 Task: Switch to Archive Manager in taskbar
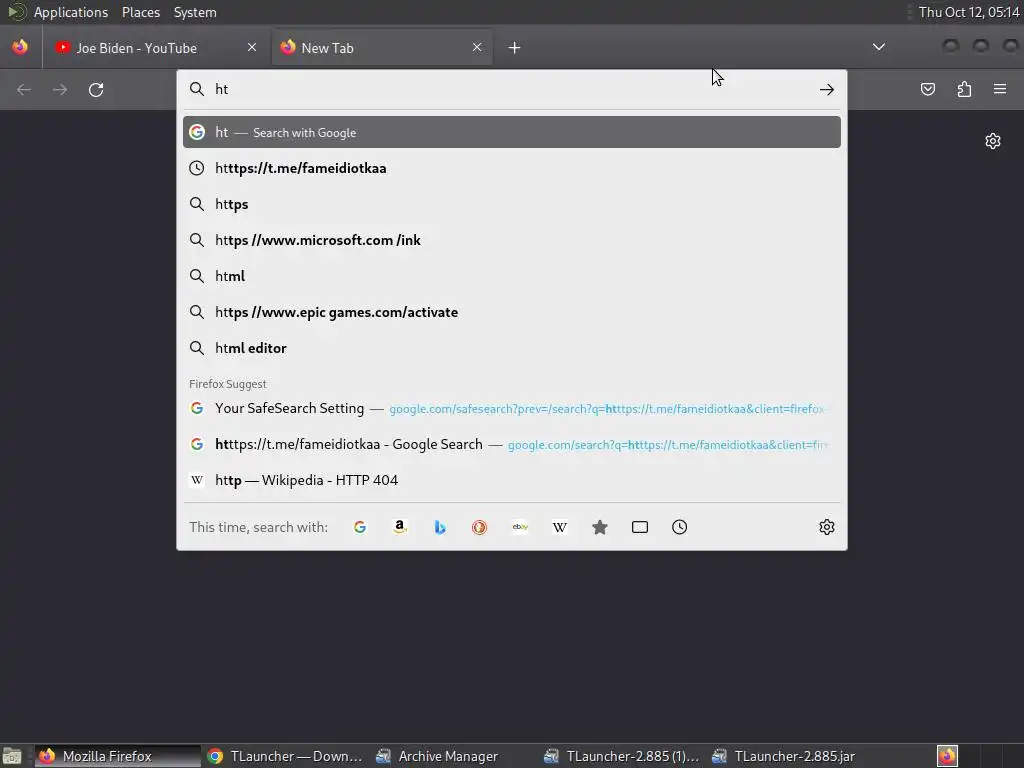[453, 756]
